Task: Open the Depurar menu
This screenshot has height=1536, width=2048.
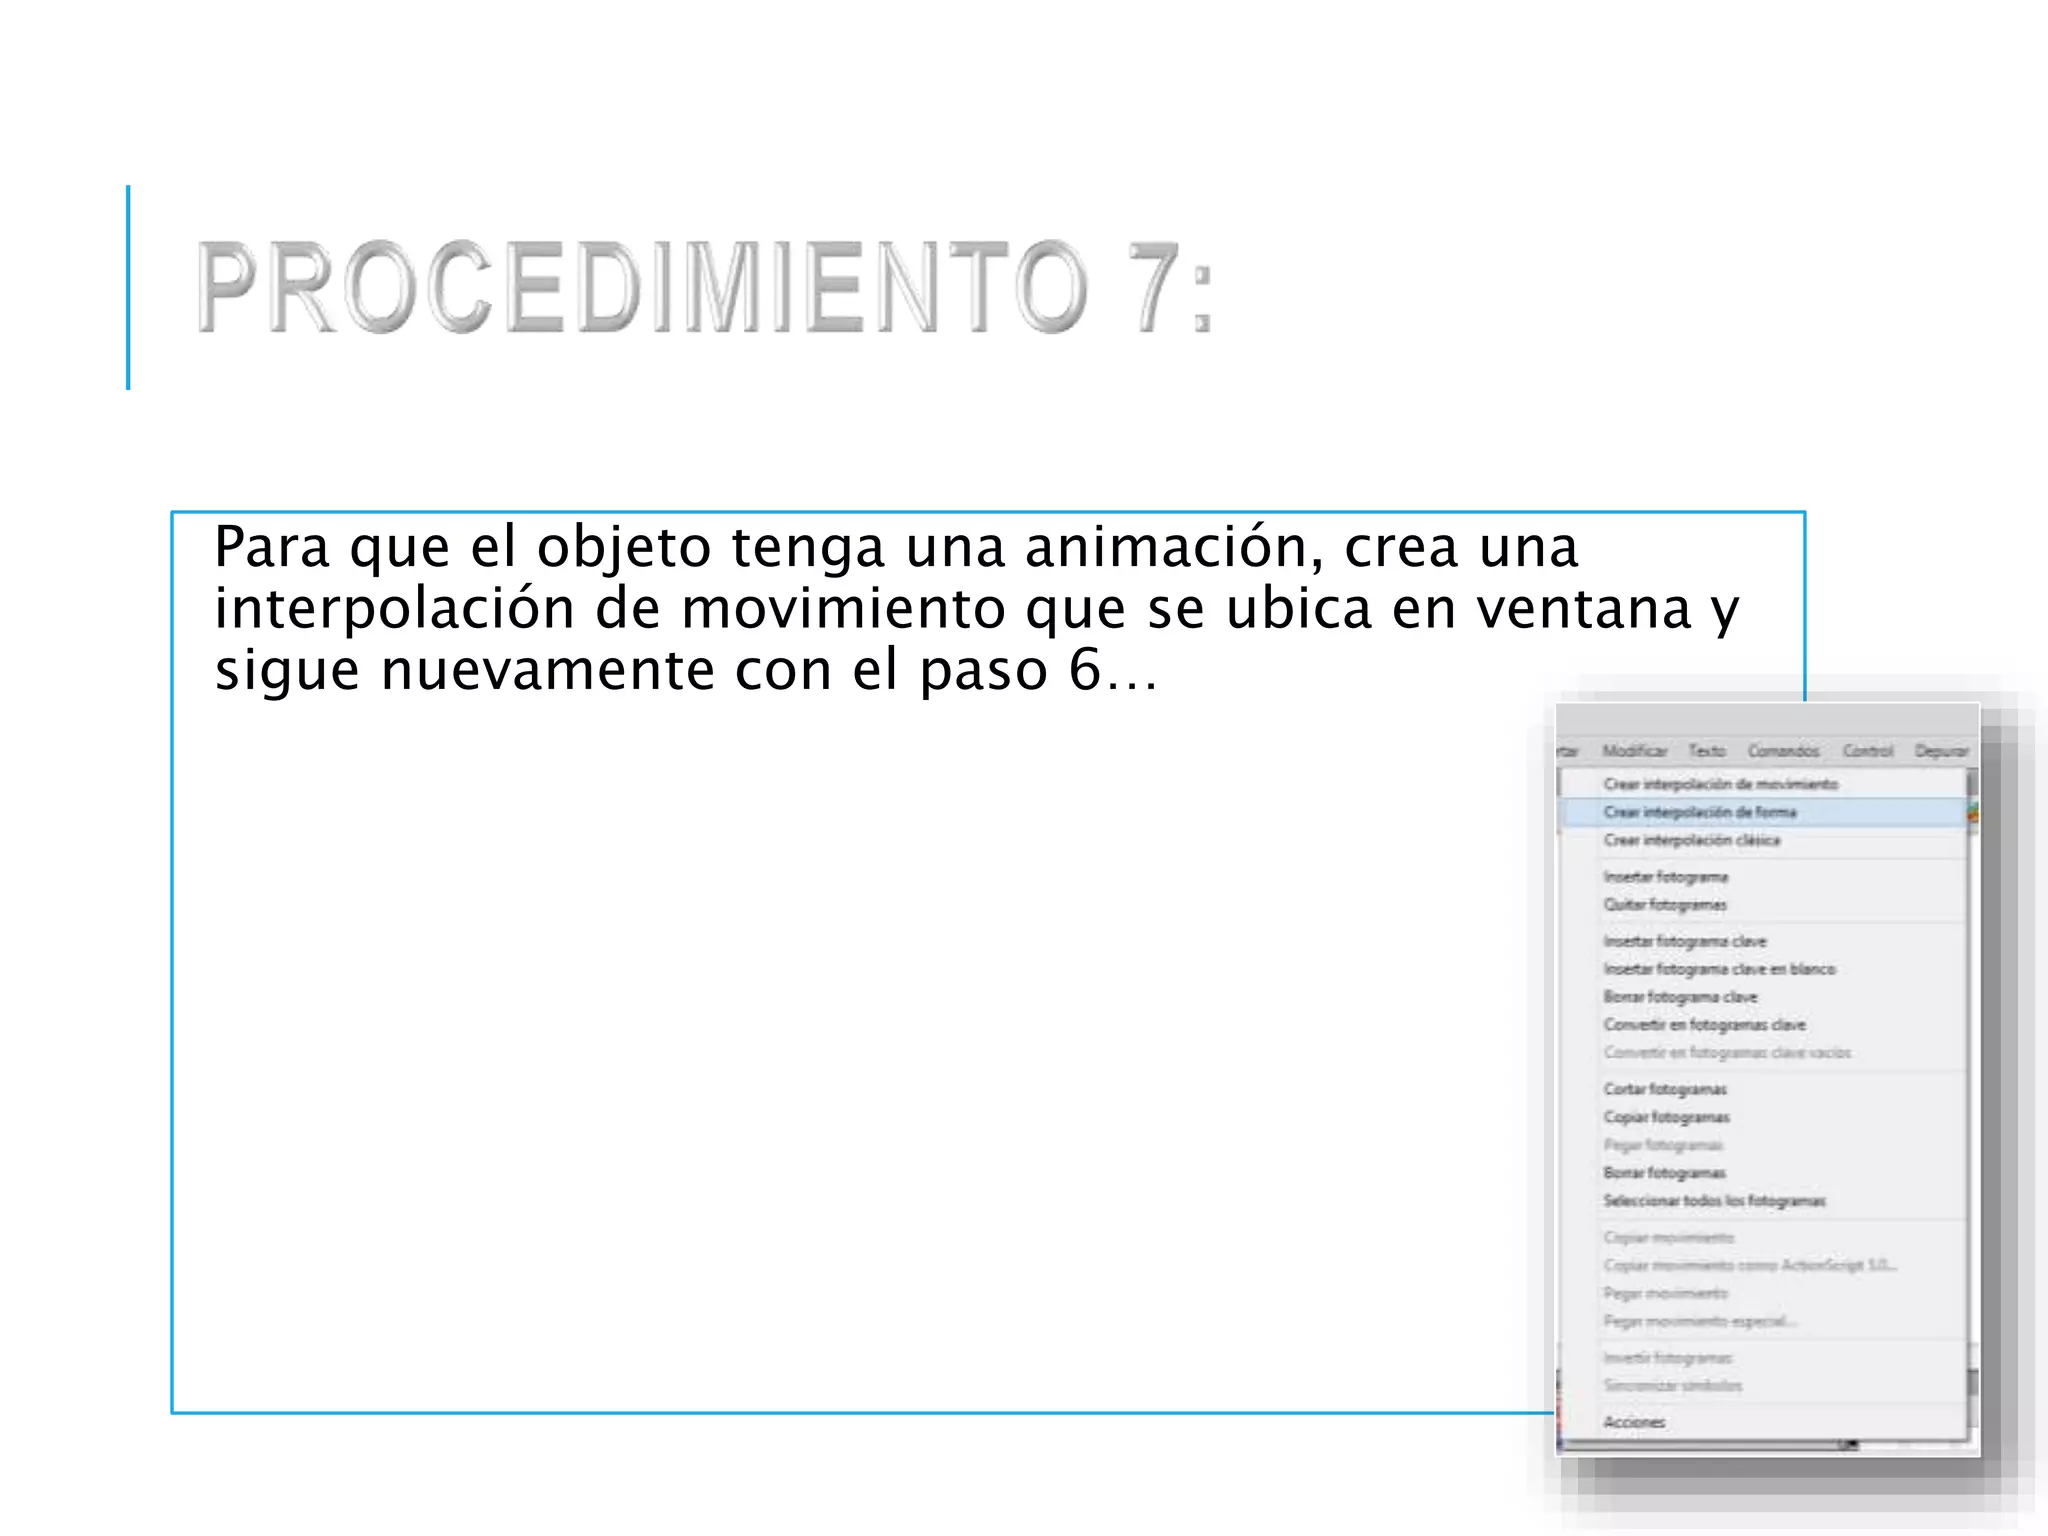Action: (x=1941, y=750)
